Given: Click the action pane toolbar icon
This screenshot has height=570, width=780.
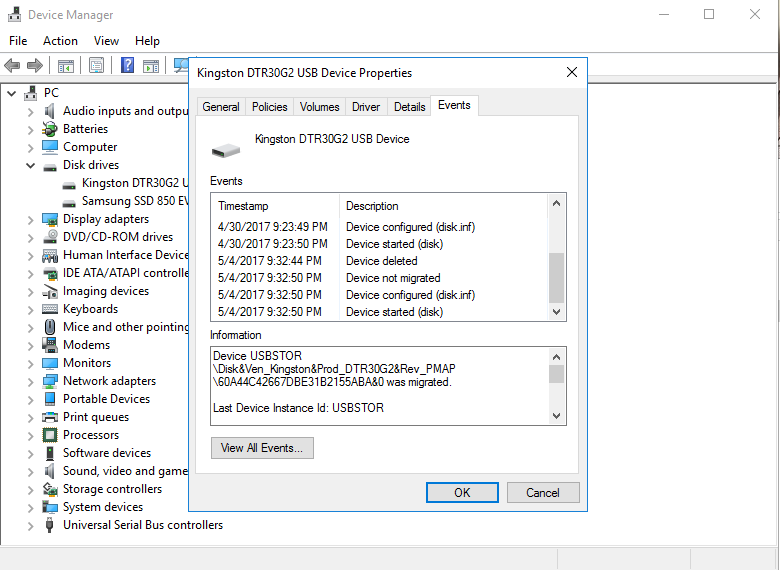Looking at the screenshot, I should 151,65.
